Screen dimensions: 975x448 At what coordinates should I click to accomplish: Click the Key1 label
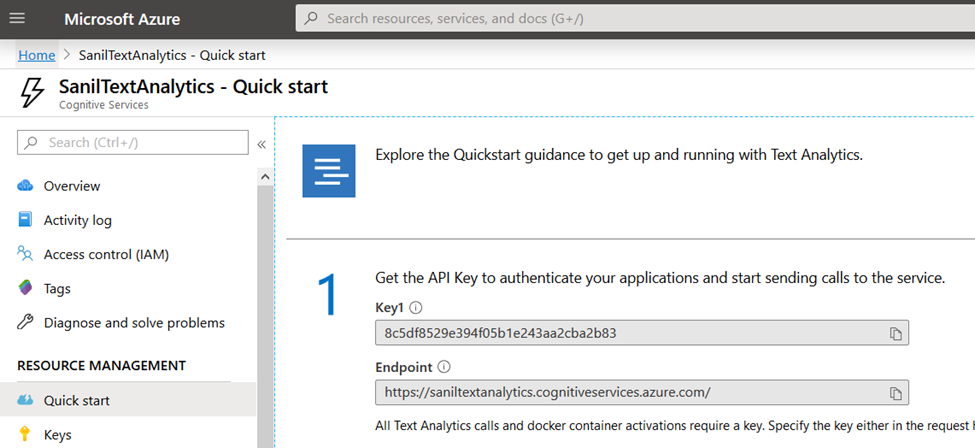click(390, 307)
